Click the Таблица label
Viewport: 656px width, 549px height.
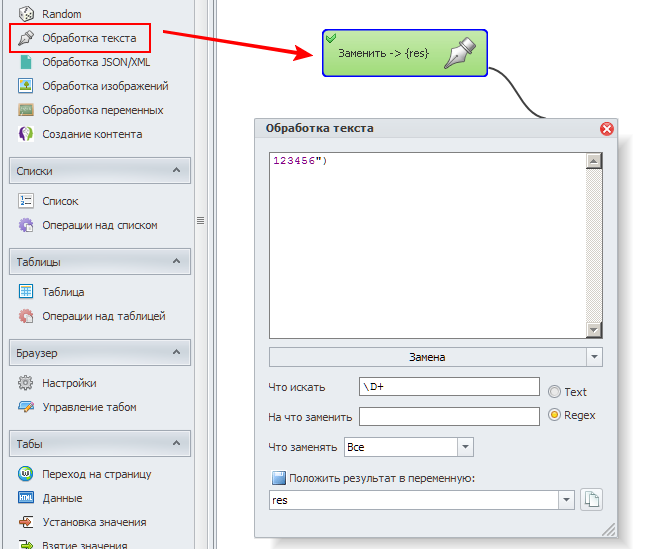pos(63,292)
